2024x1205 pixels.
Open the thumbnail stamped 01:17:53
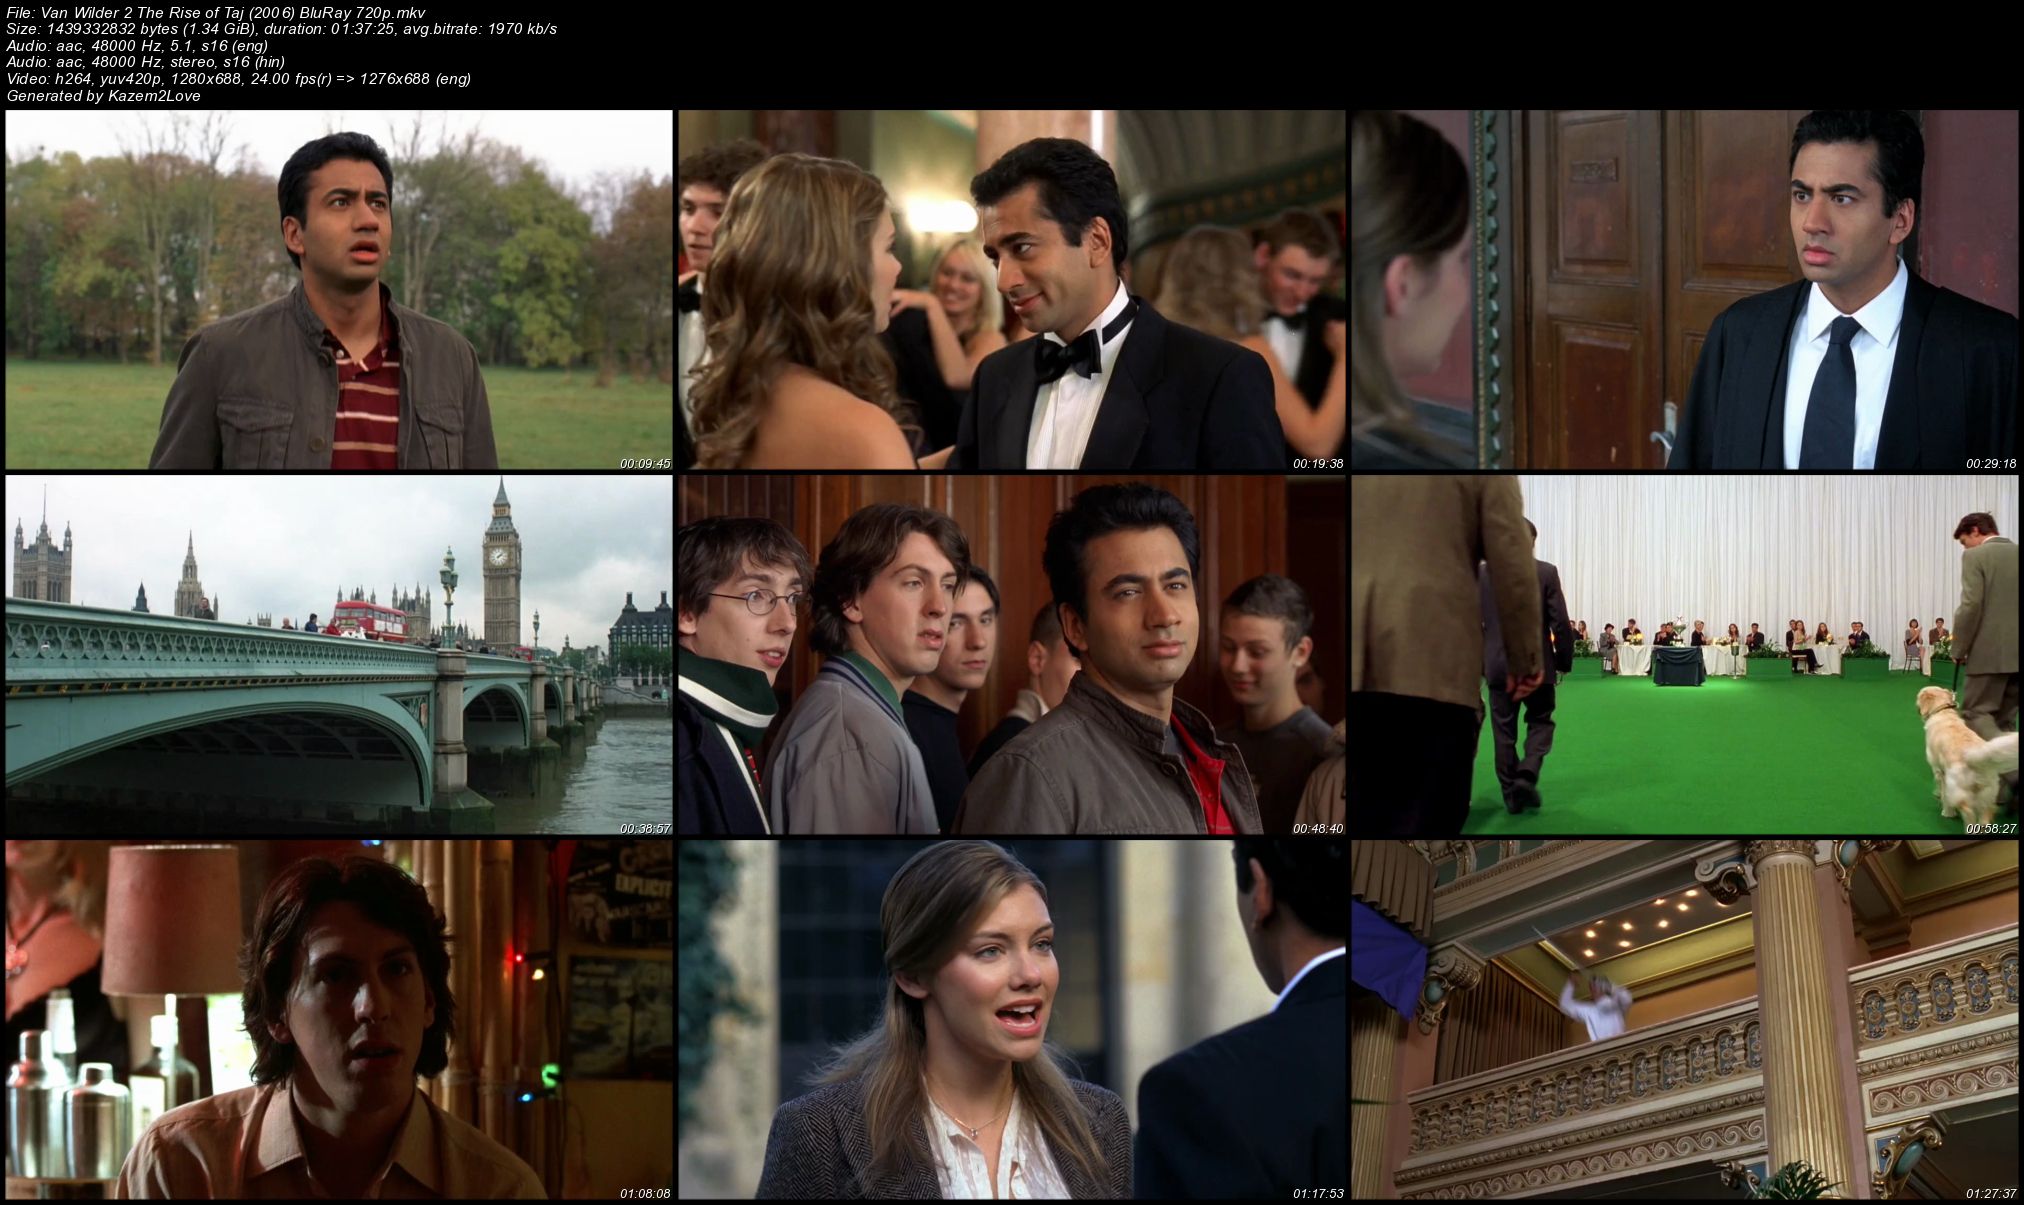pos(1012,1020)
